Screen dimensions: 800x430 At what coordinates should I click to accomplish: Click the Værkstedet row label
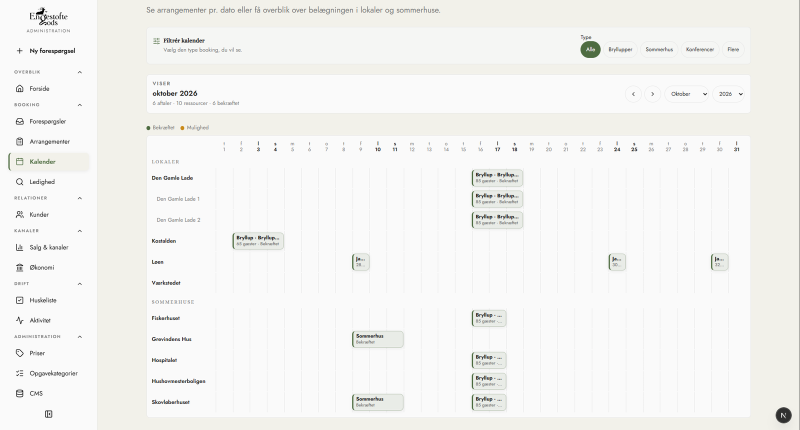(x=166, y=283)
